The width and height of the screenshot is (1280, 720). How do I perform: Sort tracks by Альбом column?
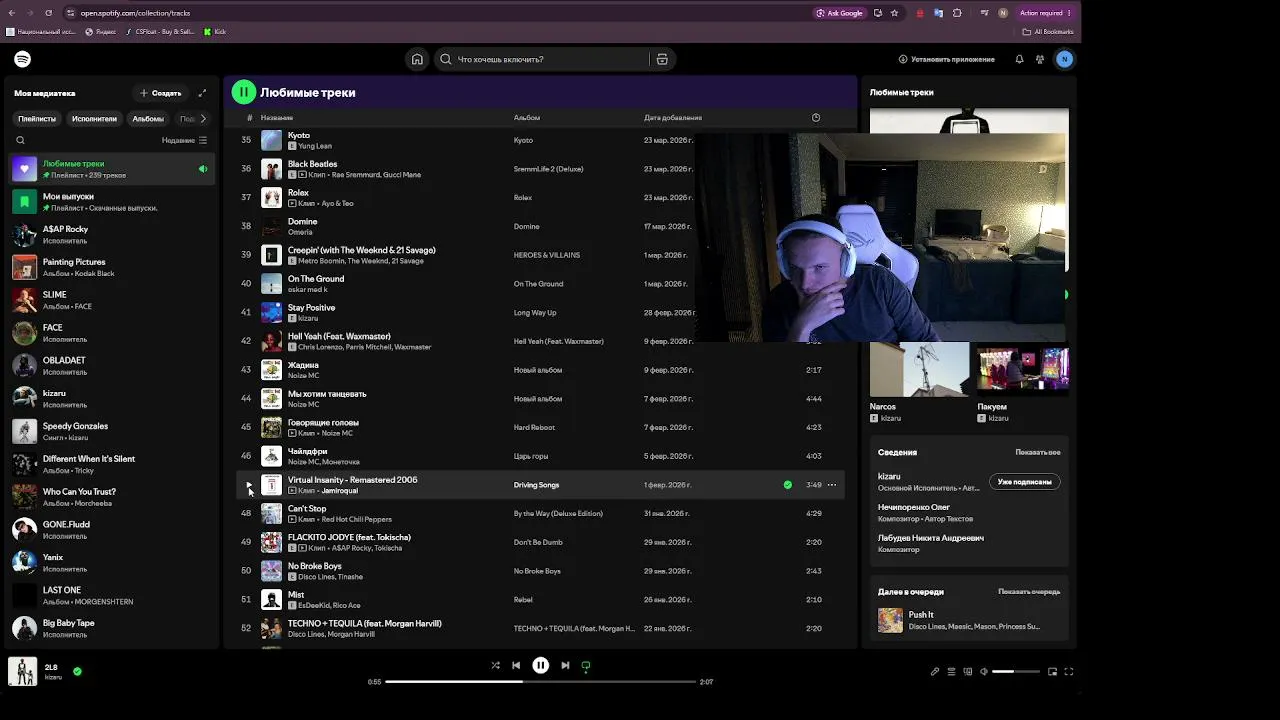pos(527,118)
